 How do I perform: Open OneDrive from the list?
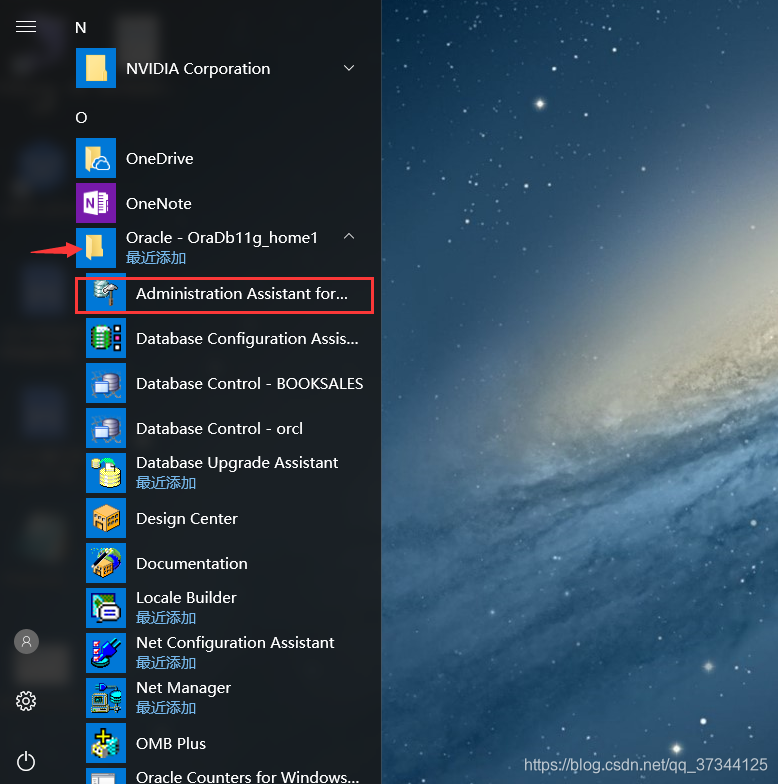160,158
